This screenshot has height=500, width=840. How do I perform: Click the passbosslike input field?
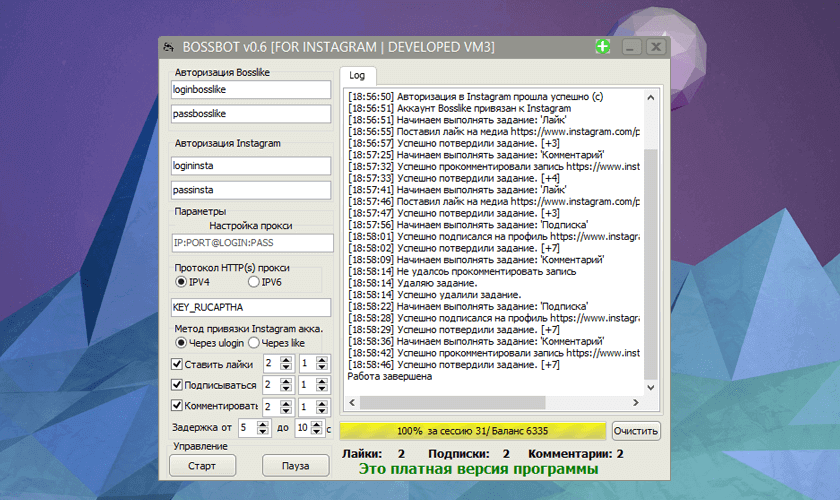[x=251, y=114]
